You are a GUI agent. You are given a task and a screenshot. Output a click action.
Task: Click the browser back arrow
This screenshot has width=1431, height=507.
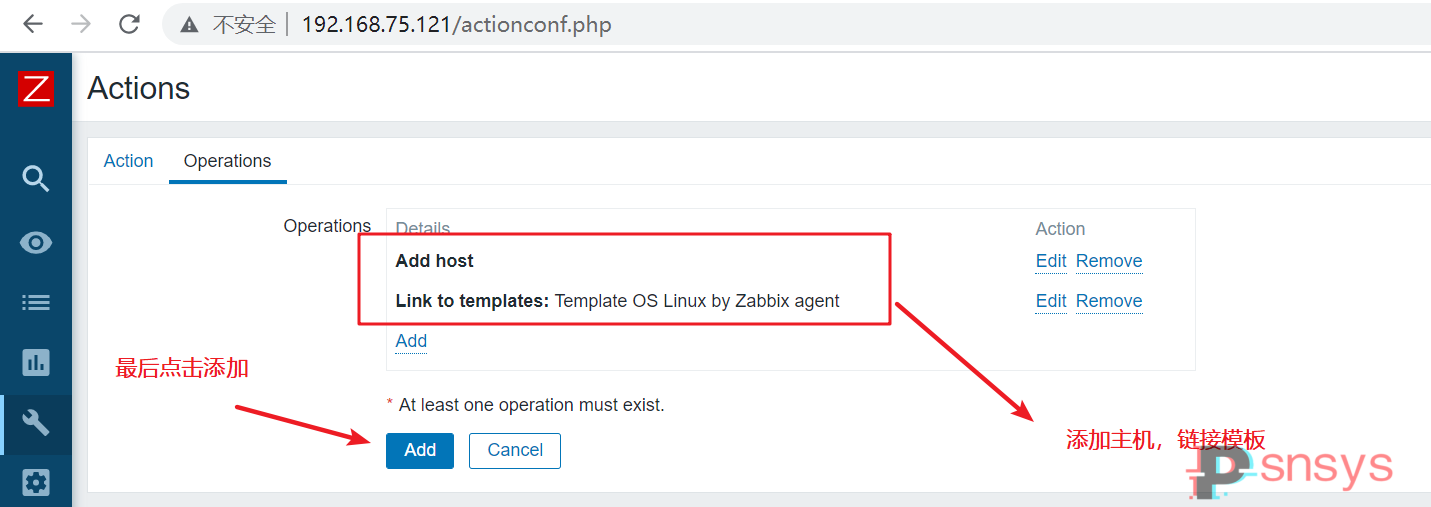(x=33, y=24)
